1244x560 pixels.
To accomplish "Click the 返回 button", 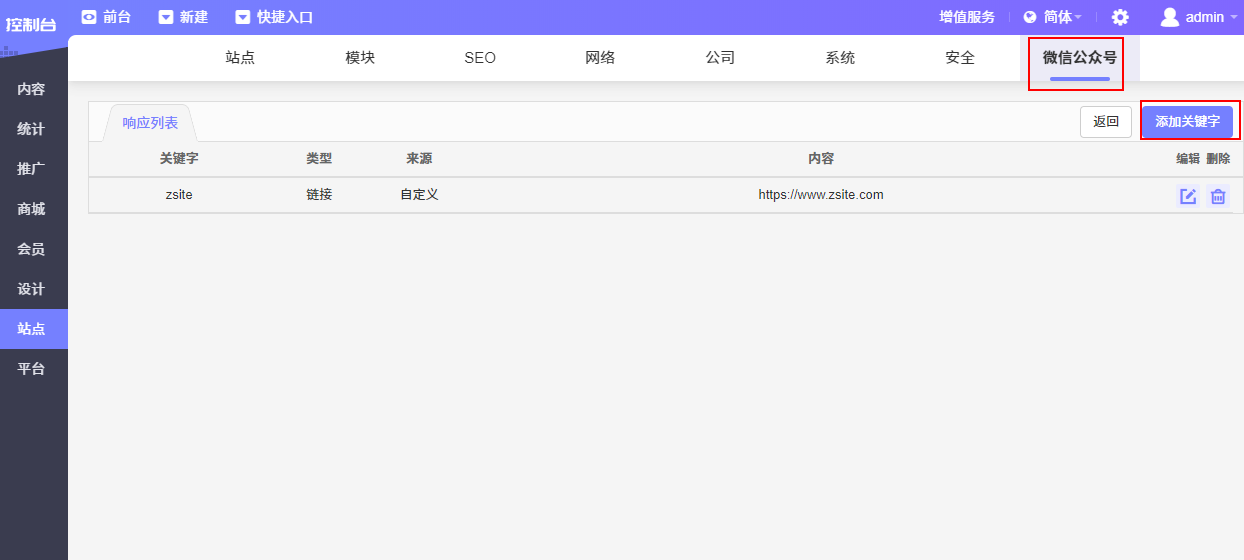I will 1106,122.
